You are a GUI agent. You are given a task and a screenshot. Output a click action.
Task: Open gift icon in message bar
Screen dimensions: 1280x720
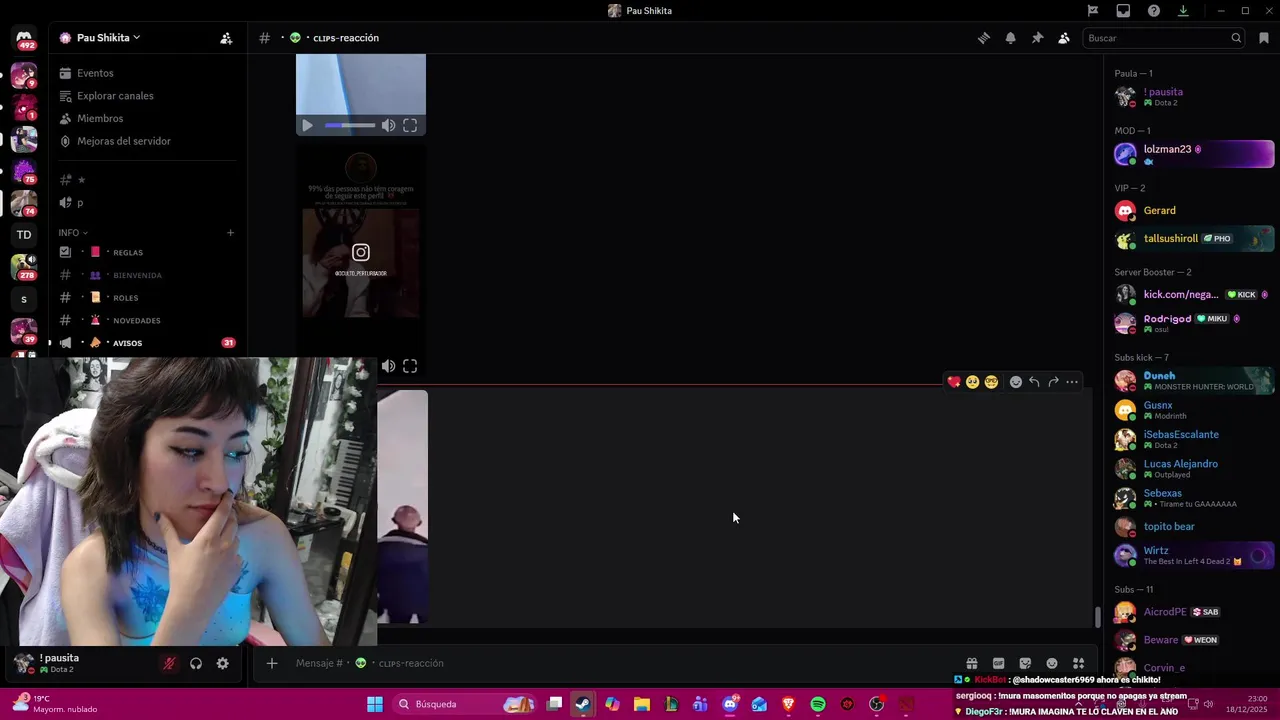tap(971, 663)
